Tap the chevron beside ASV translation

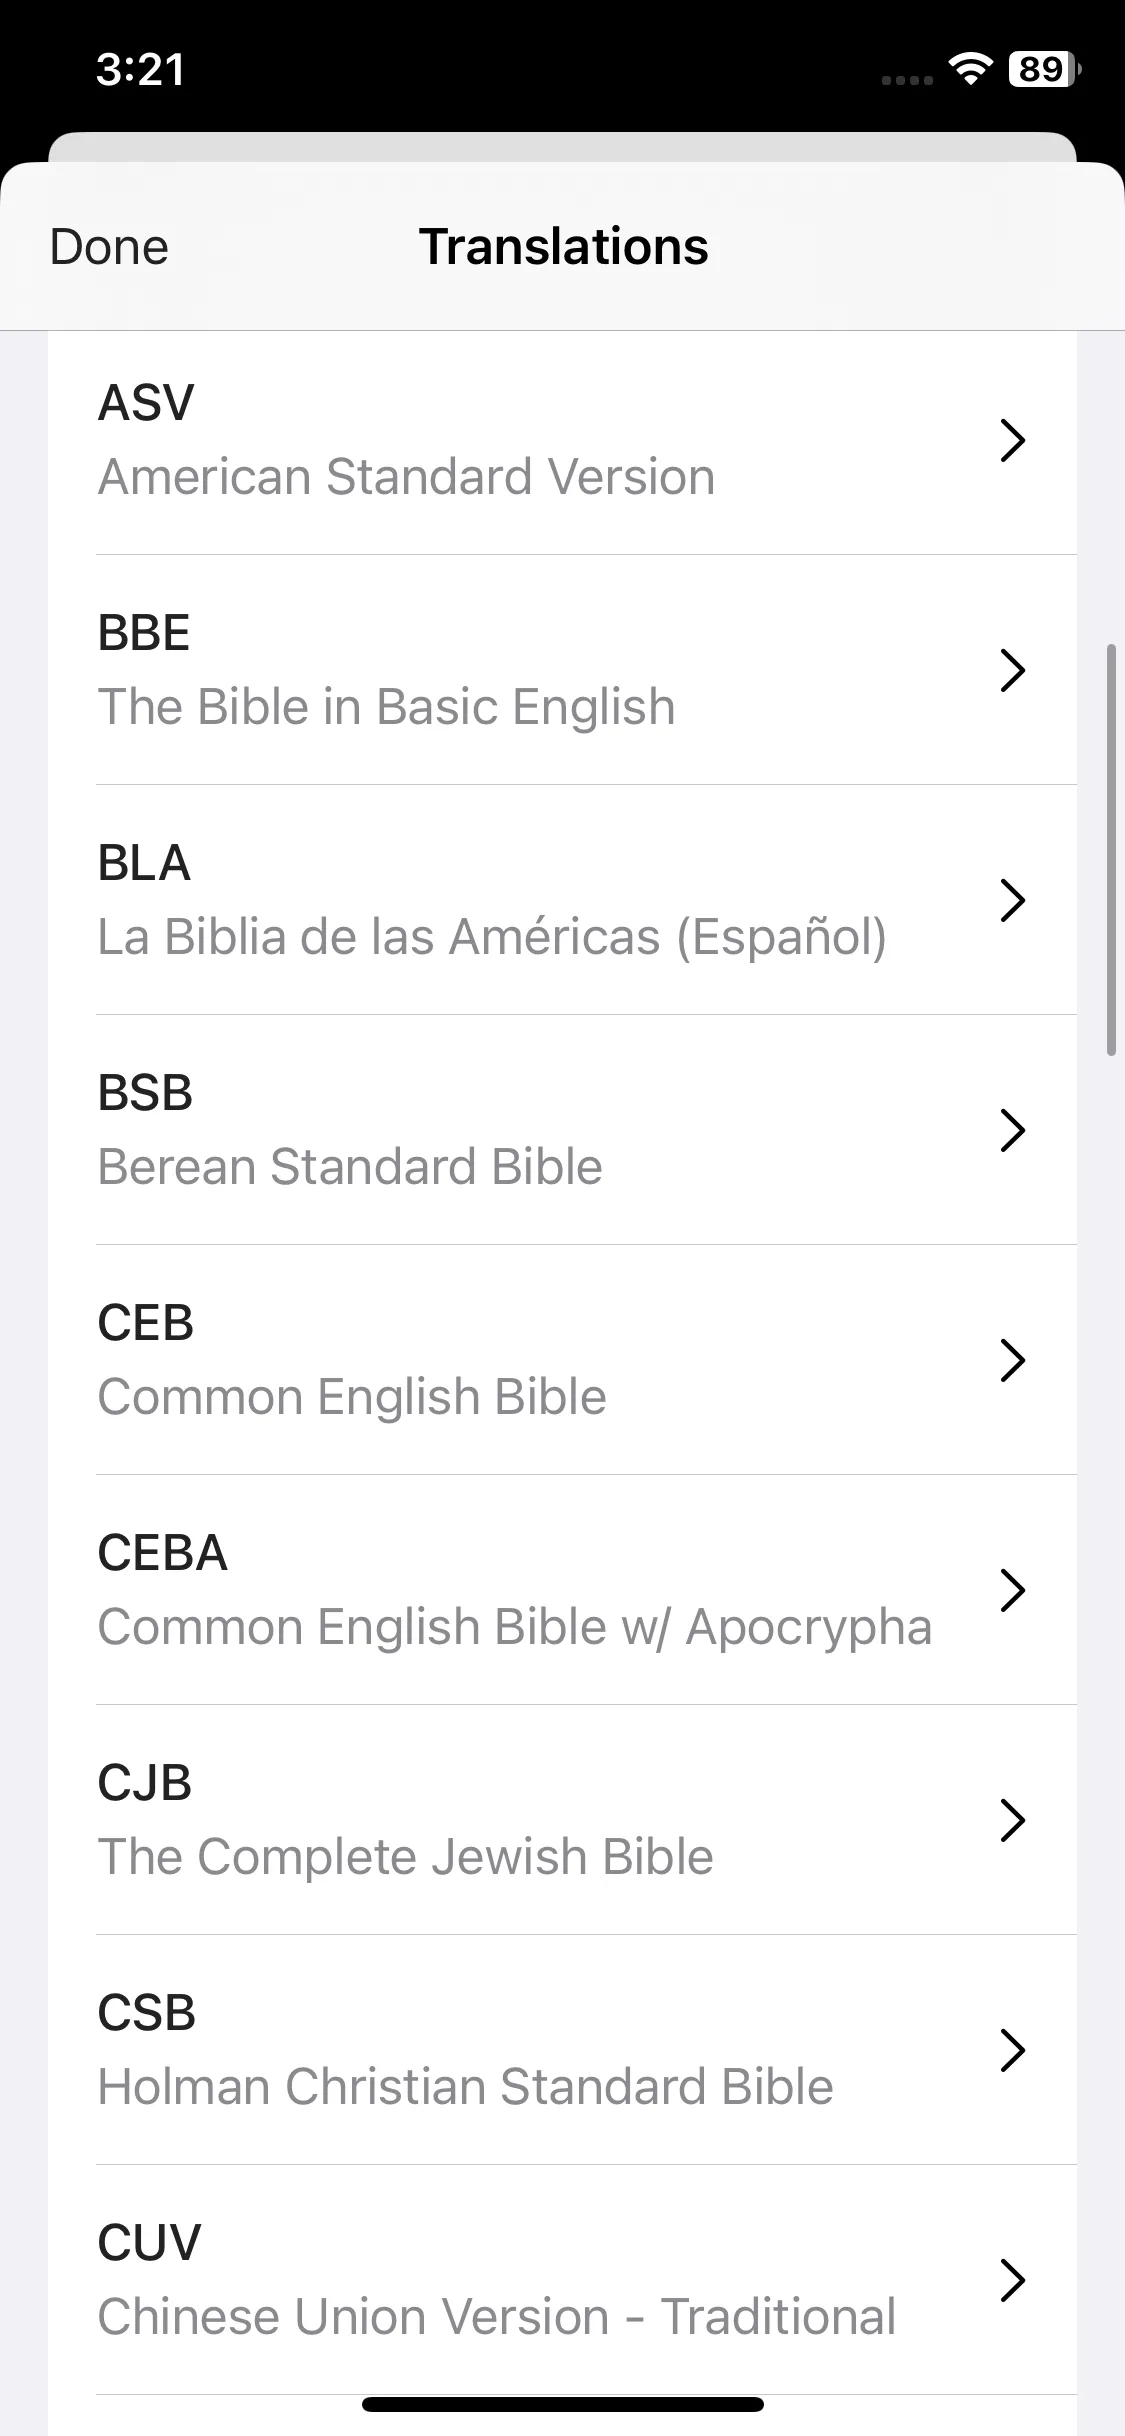(x=1012, y=440)
